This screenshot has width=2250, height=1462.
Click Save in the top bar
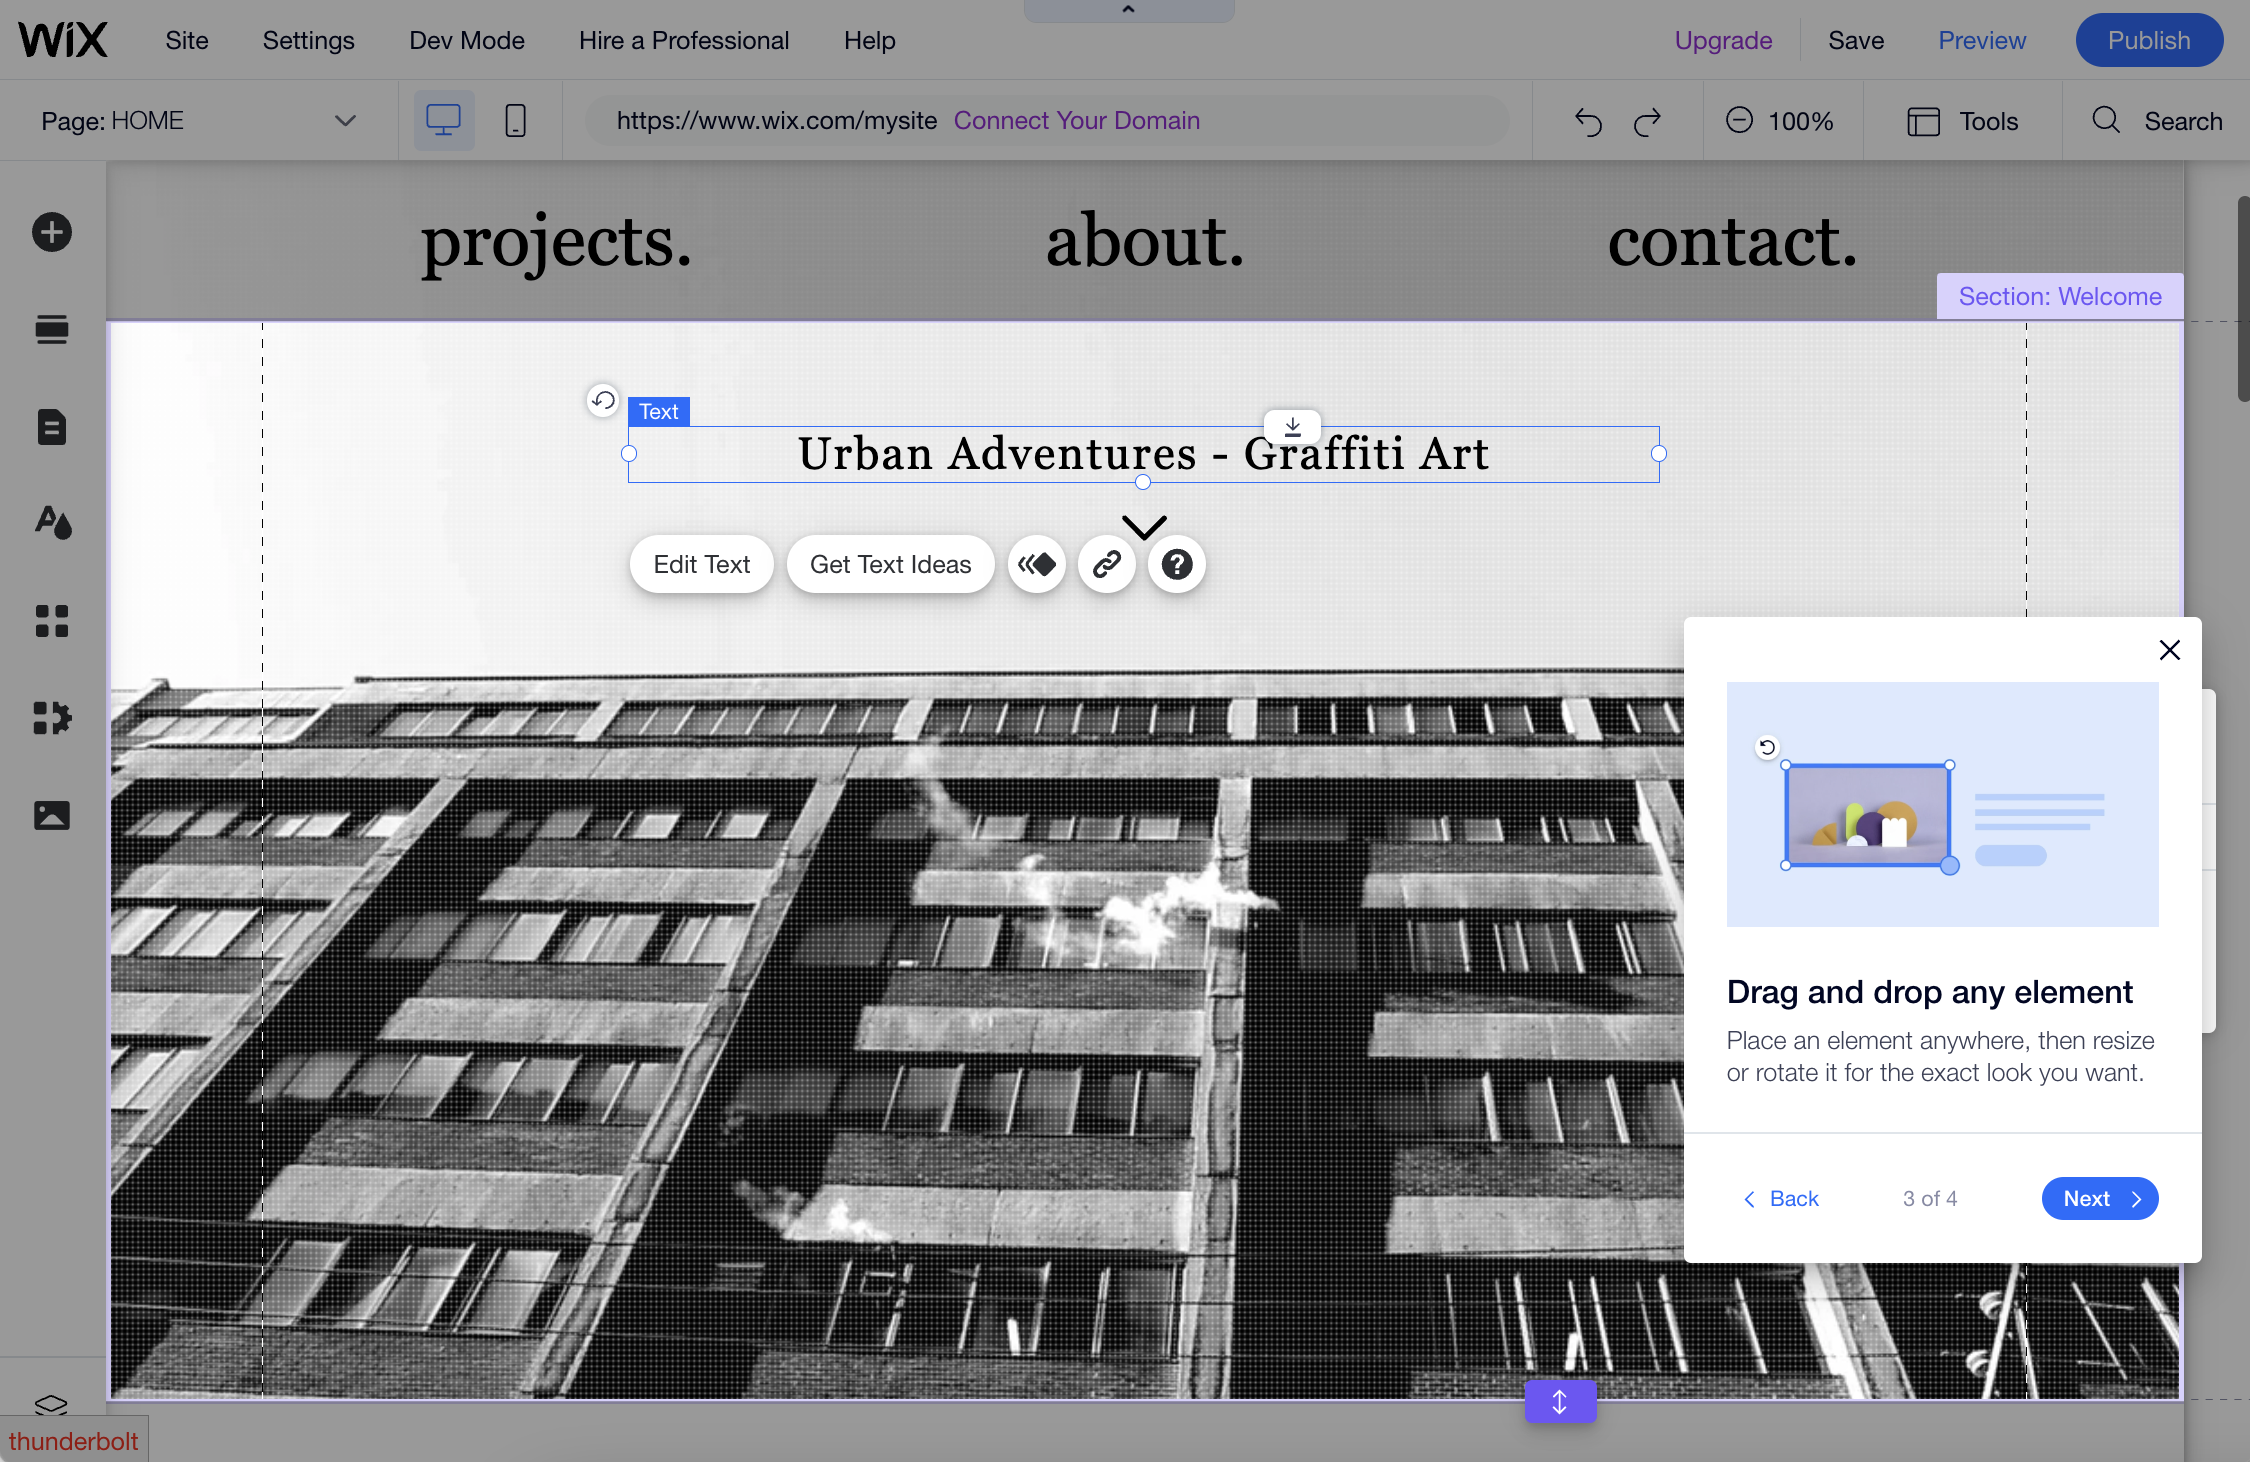point(1856,40)
